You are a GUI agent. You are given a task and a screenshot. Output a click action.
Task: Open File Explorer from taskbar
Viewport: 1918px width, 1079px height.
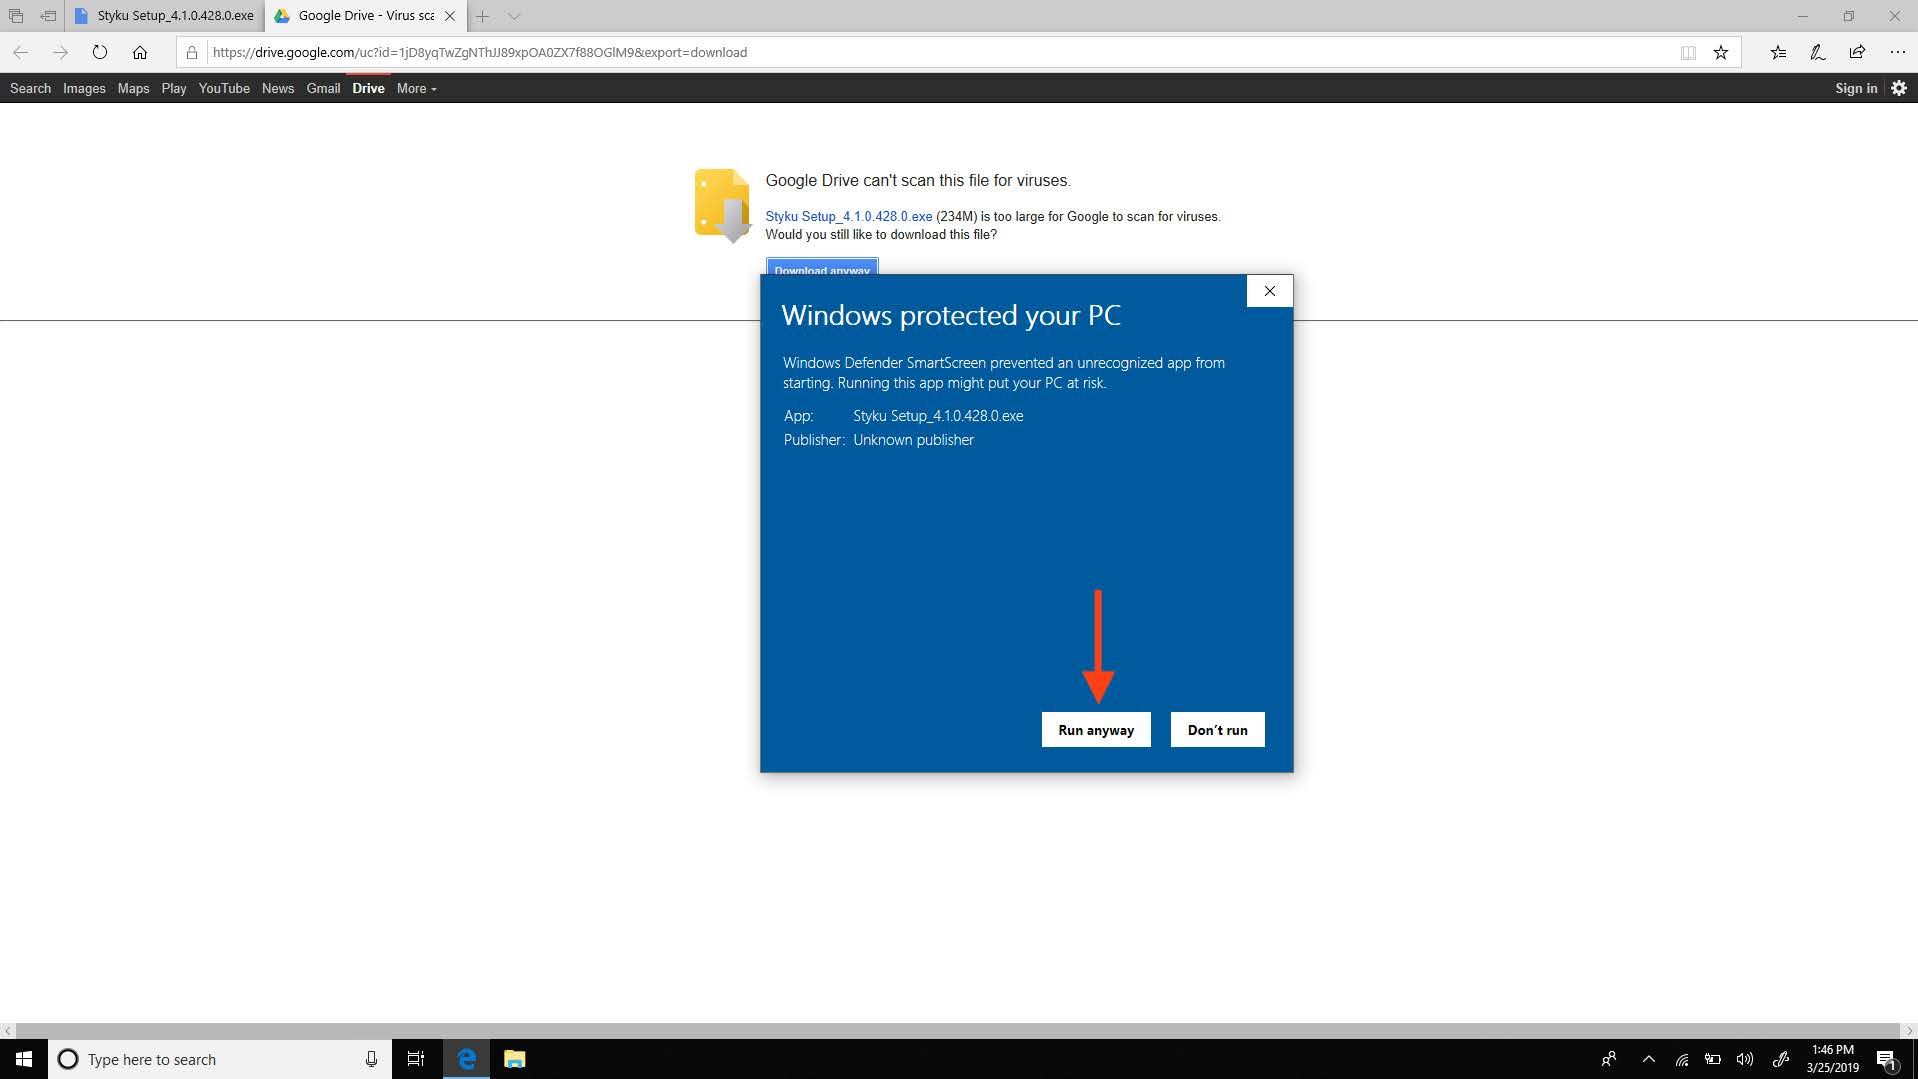pyautogui.click(x=514, y=1059)
